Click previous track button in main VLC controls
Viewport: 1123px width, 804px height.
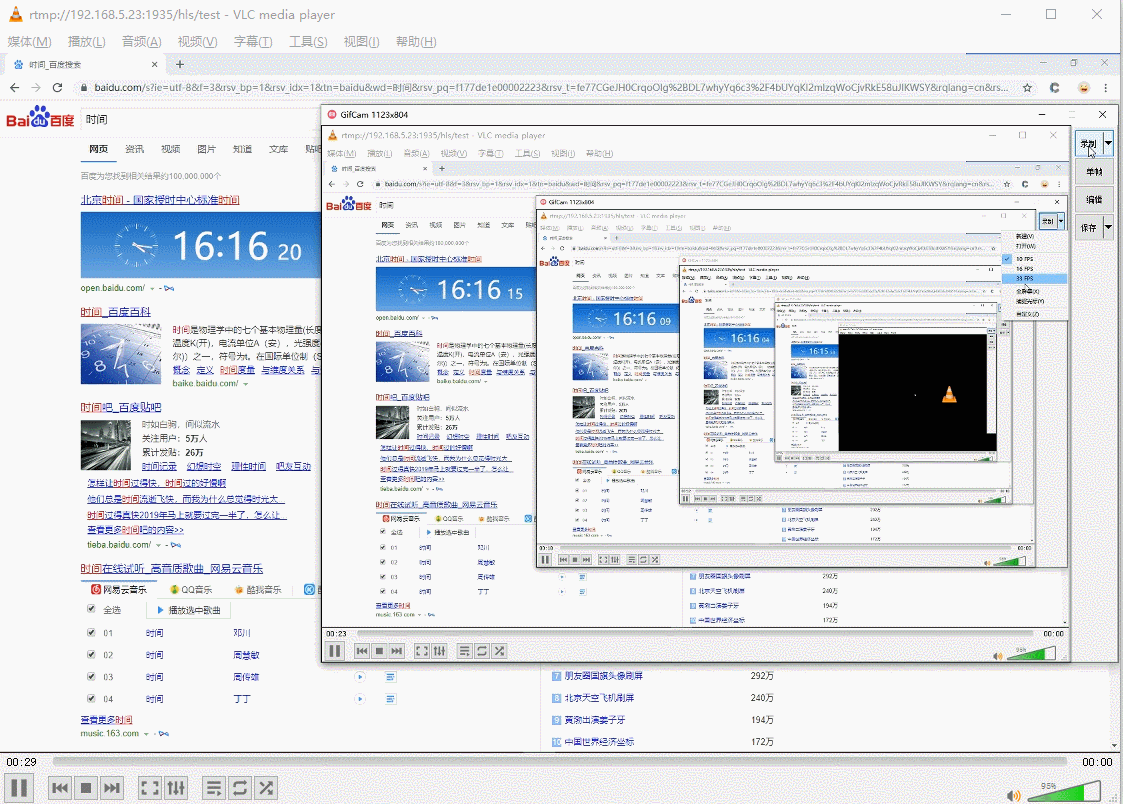click(x=60, y=788)
